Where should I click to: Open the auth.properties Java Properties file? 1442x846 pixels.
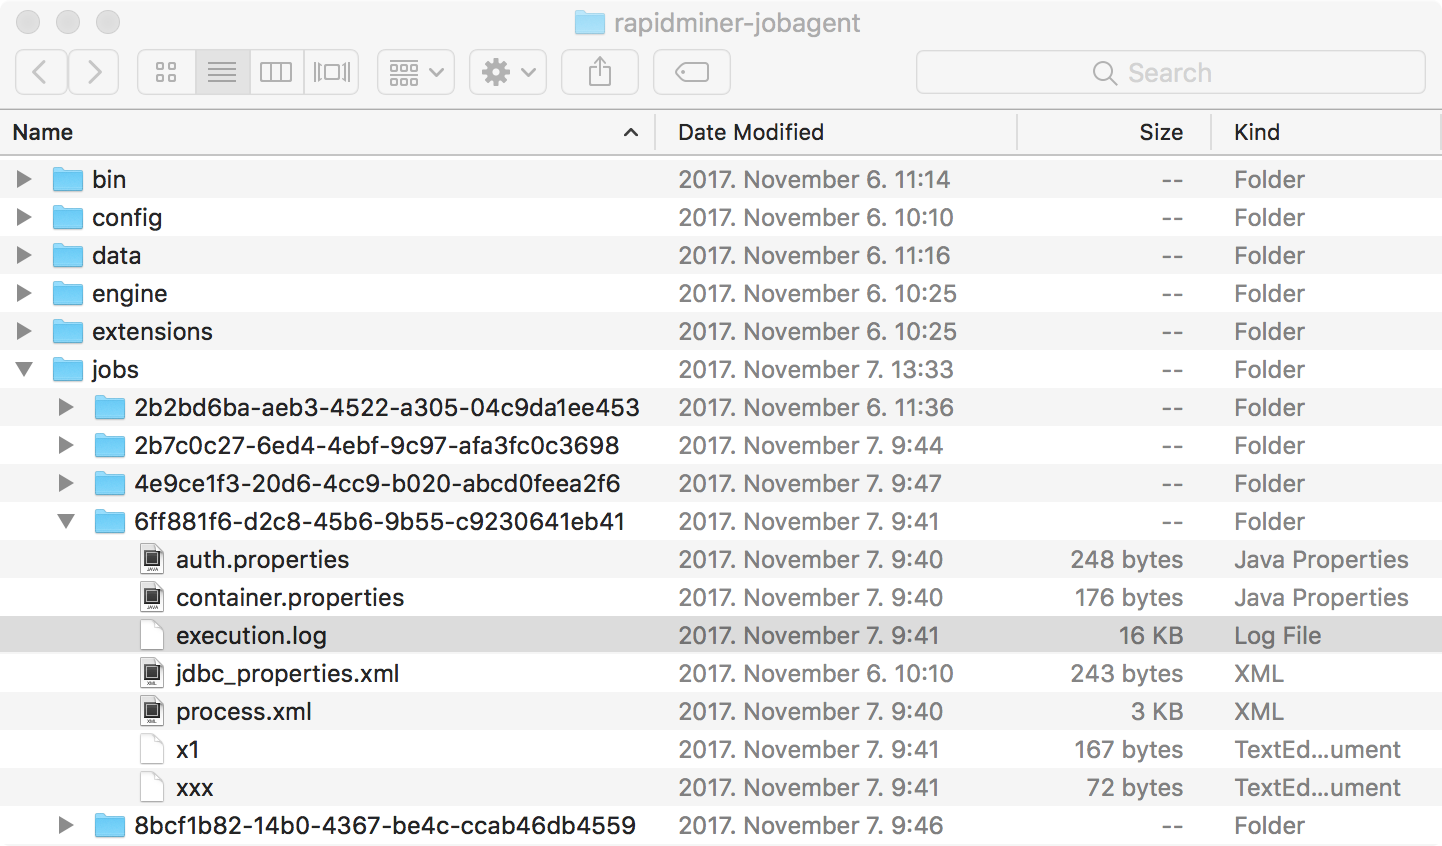point(261,559)
